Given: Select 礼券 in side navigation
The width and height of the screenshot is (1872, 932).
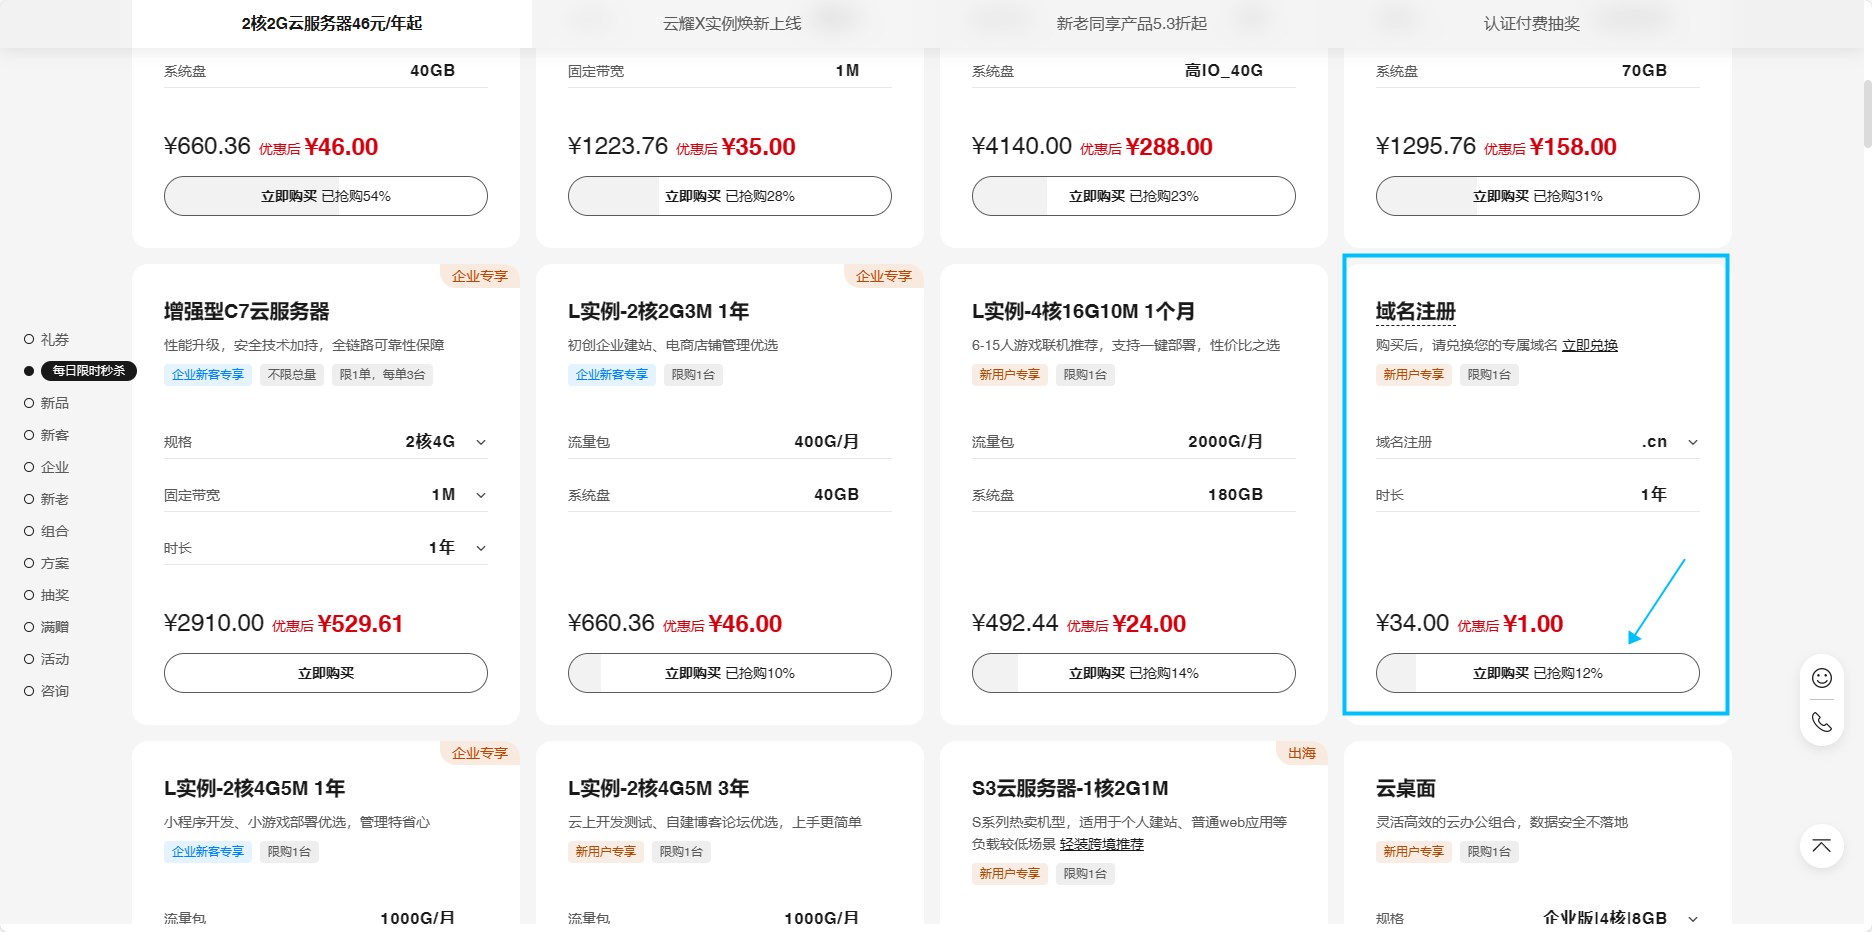Looking at the screenshot, I should (x=47, y=339).
